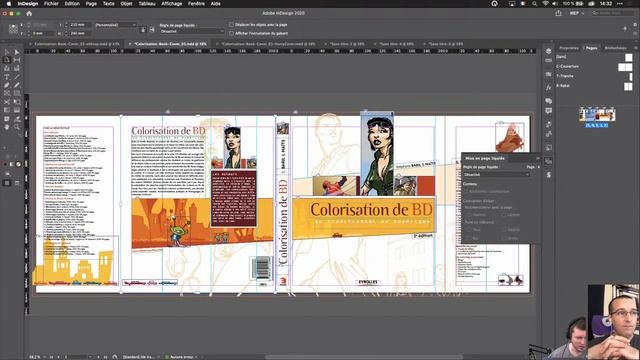640x360 pixels.
Task: Click the page width input field
Action: pos(79,25)
